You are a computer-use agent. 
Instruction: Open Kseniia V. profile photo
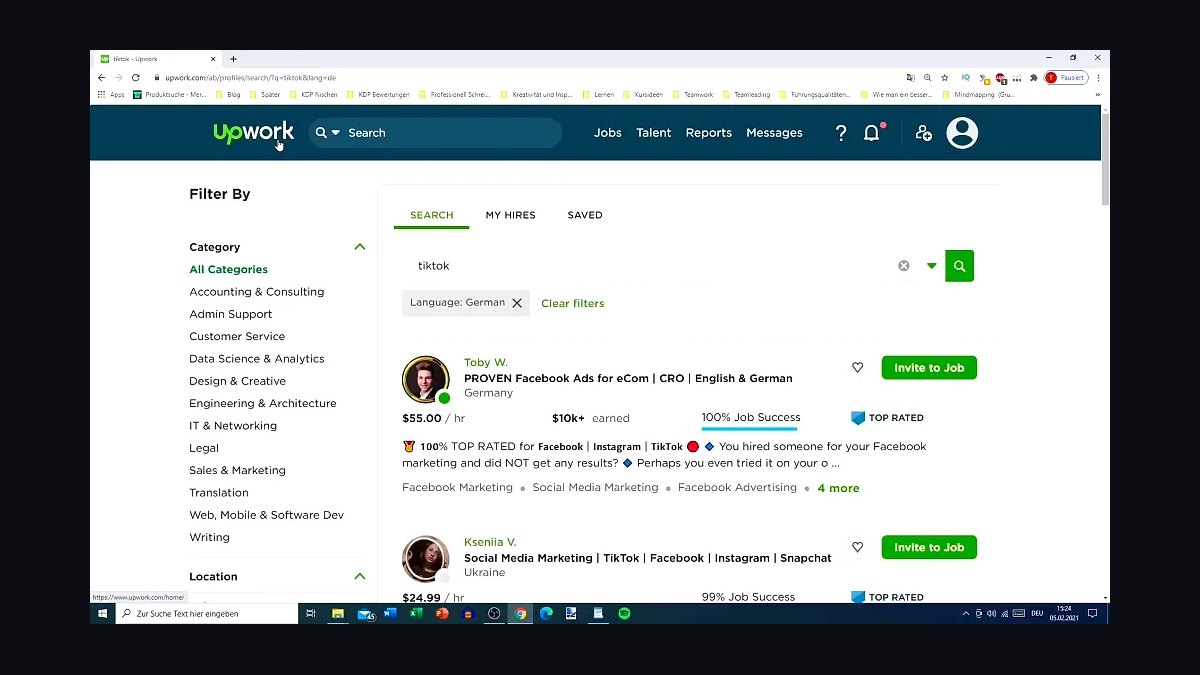click(425, 559)
